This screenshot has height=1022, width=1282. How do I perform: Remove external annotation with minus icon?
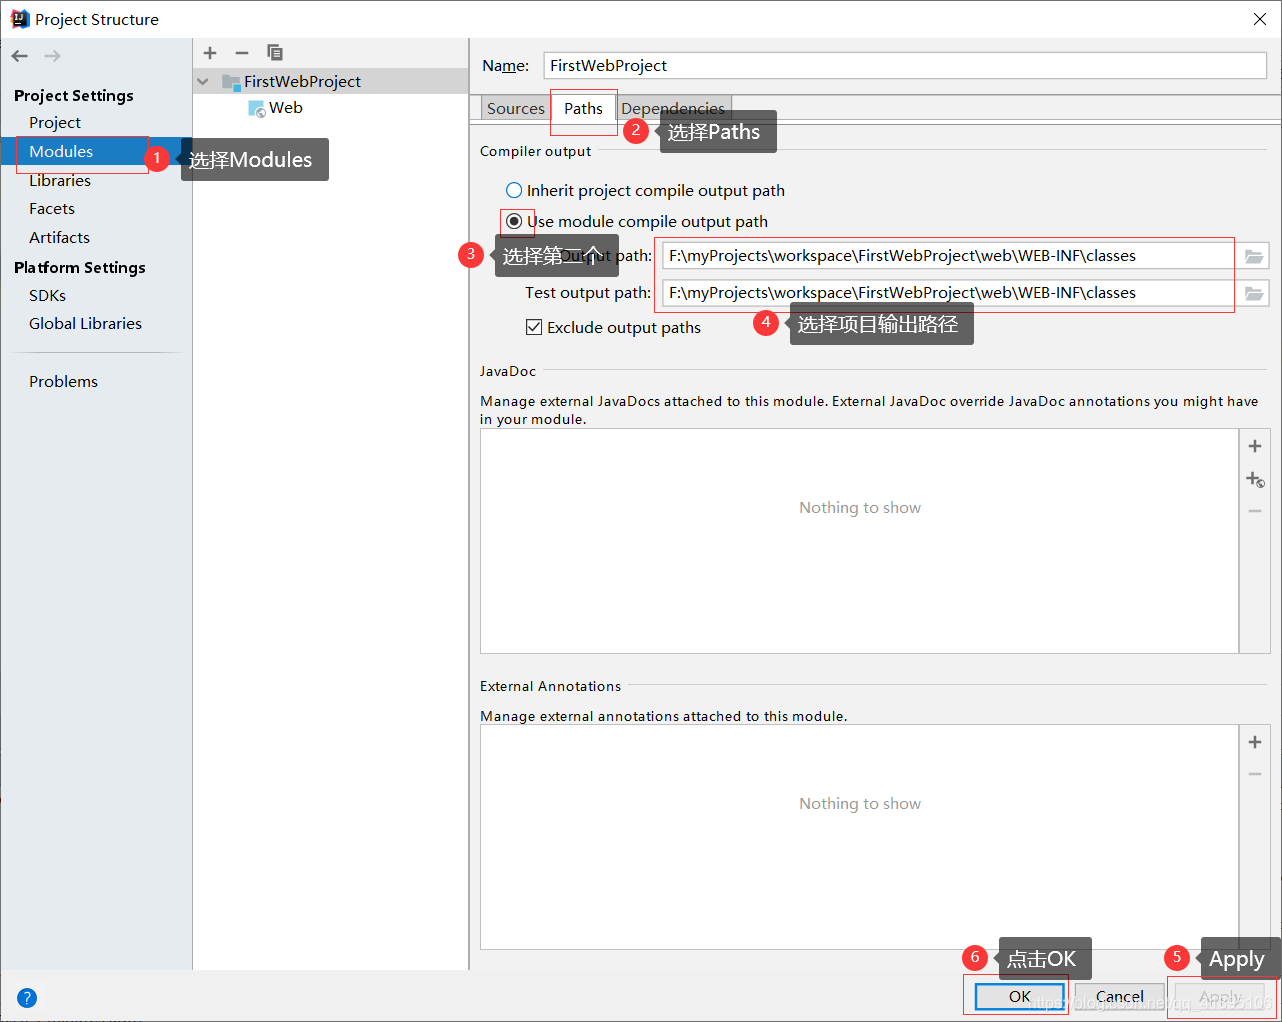click(x=1255, y=774)
